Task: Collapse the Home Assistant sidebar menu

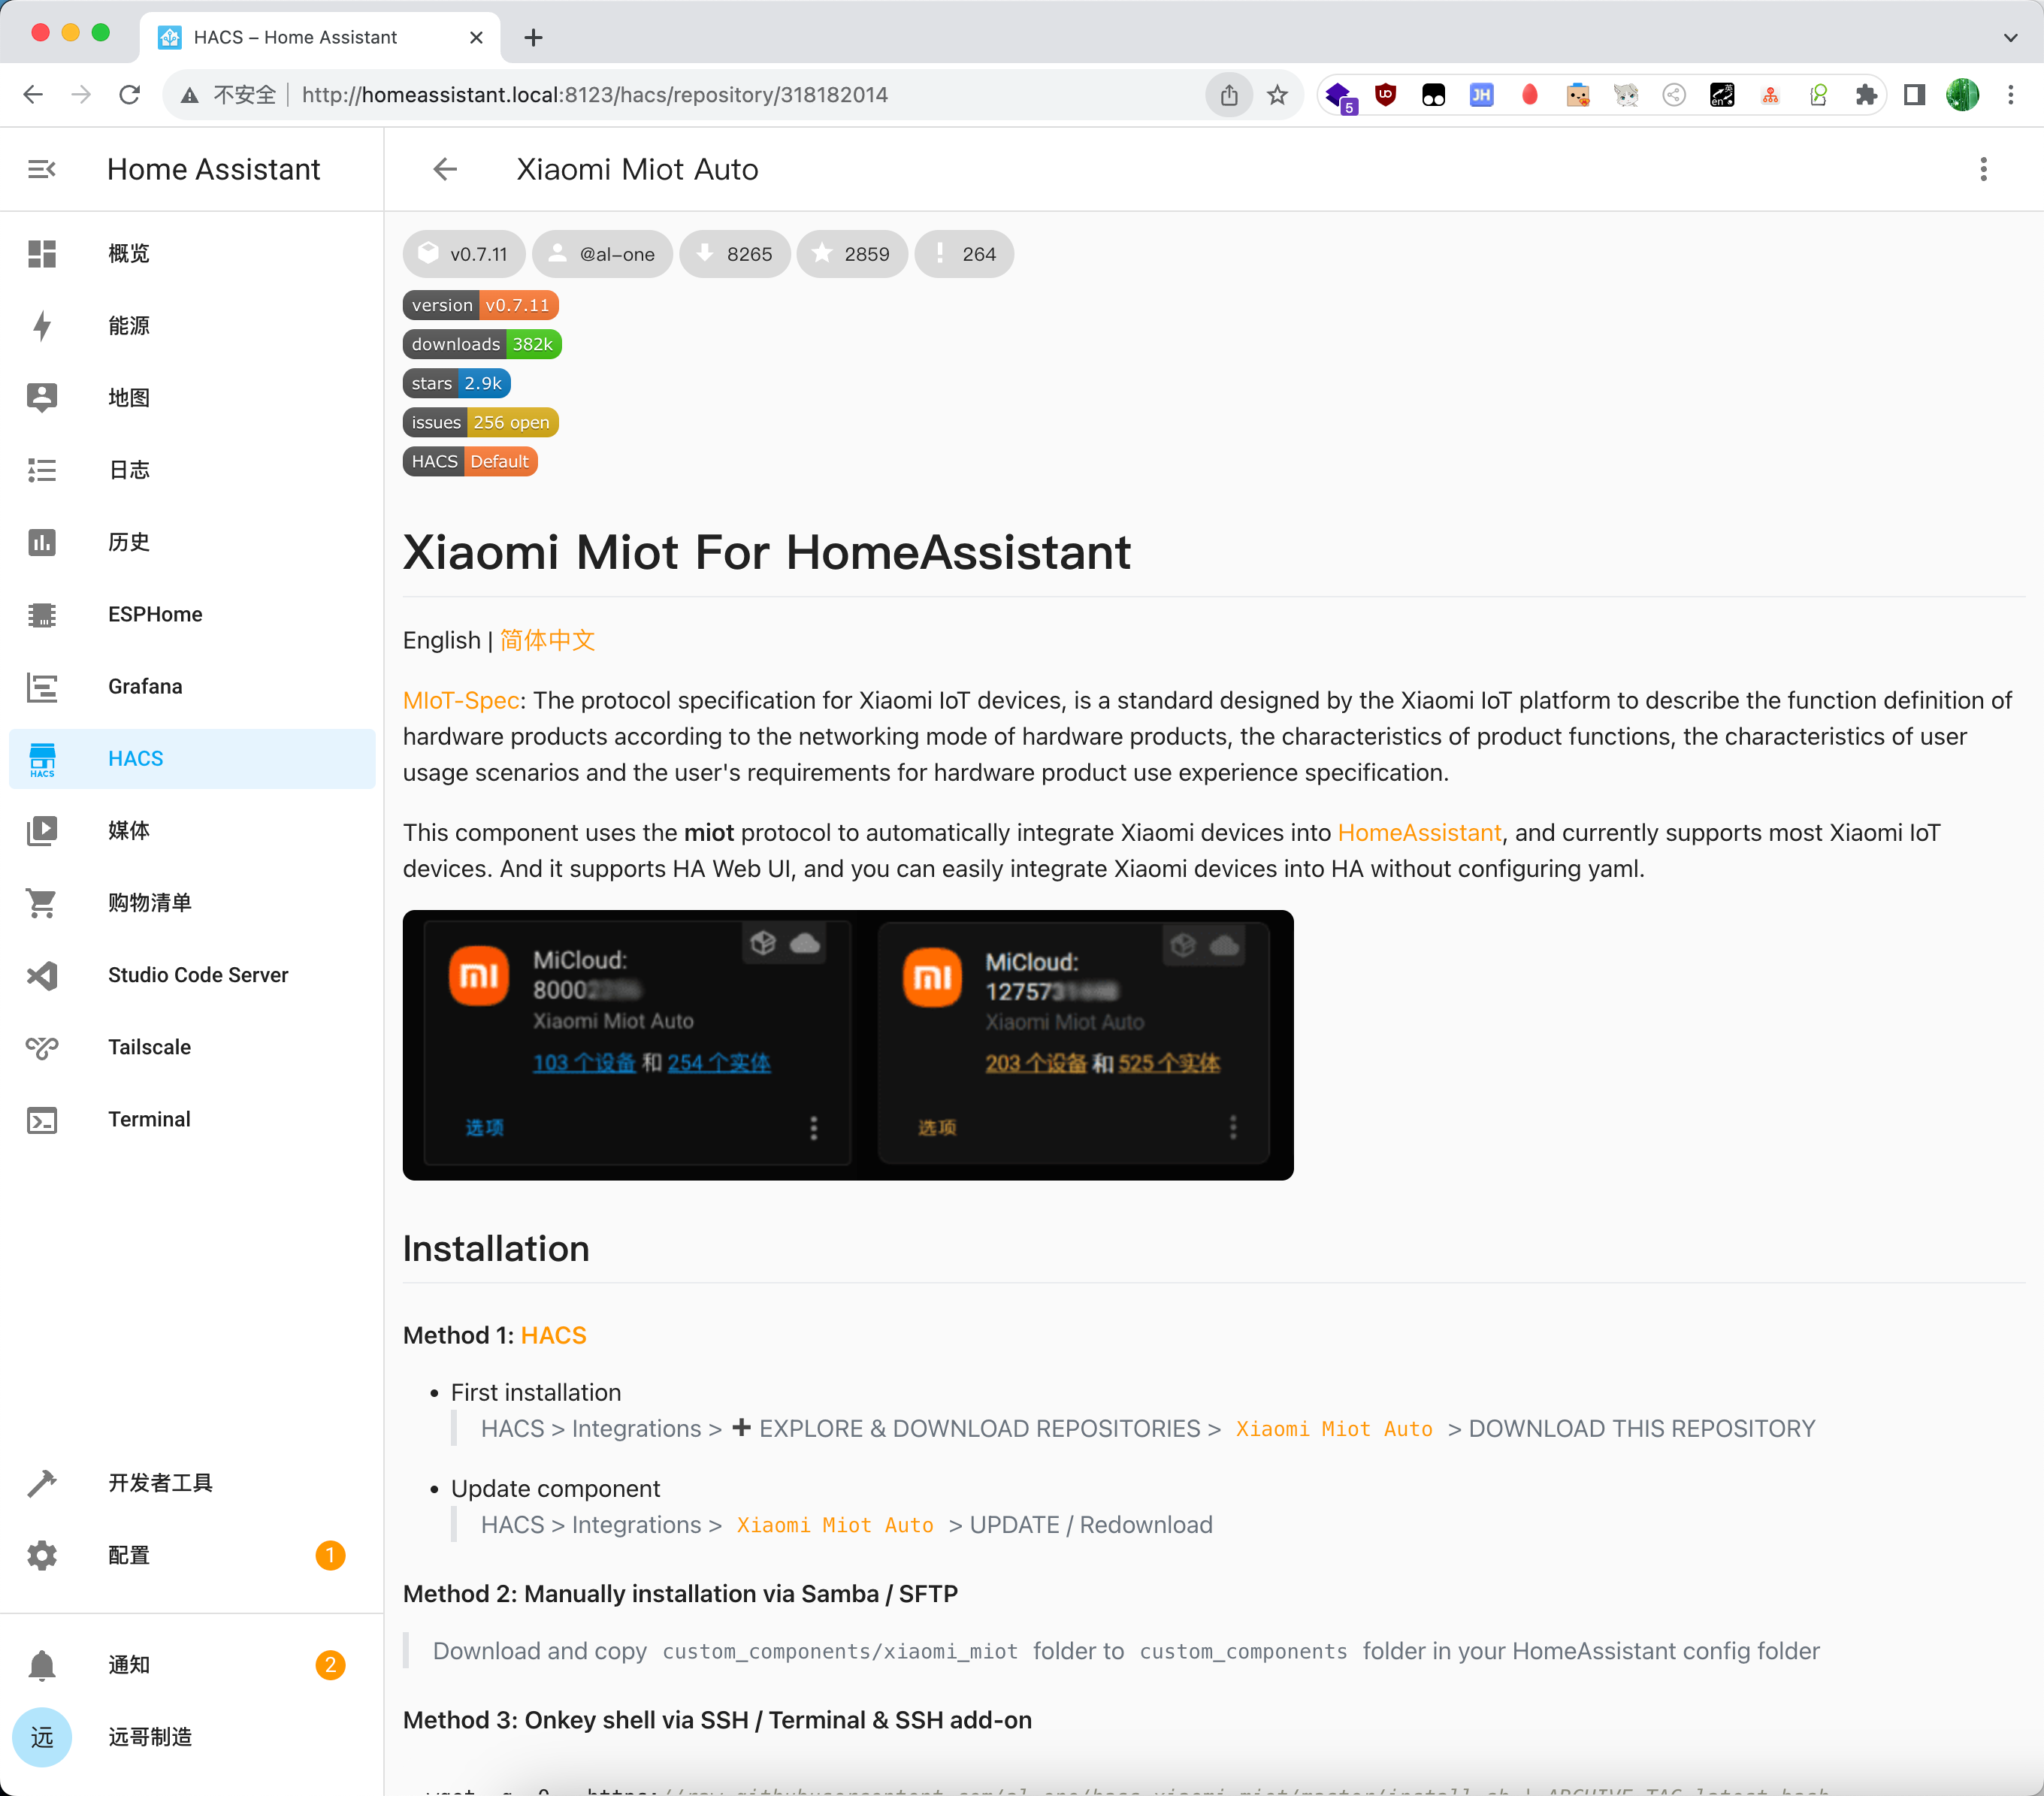Action: coord(41,169)
